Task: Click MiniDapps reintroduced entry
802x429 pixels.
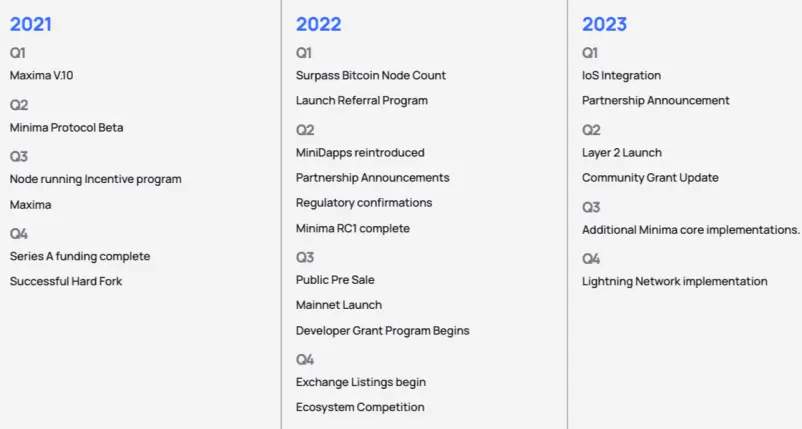Action: click(360, 153)
